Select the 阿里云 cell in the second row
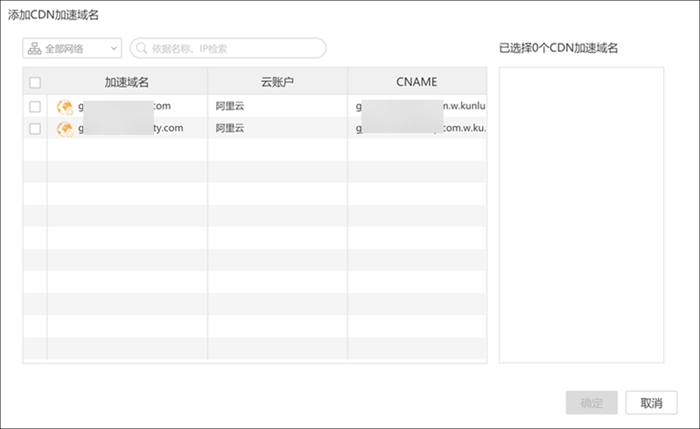This screenshot has height=429, width=700. coord(229,128)
